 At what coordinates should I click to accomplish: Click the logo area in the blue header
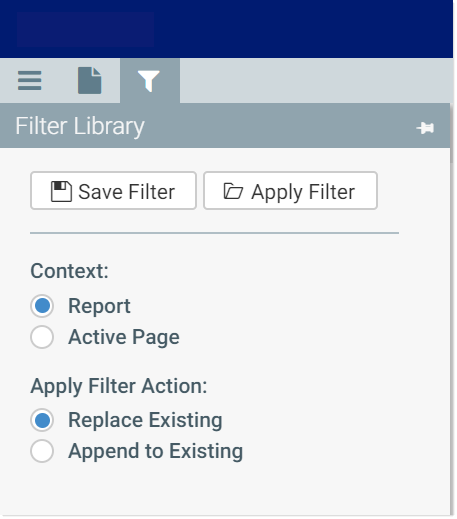85,29
